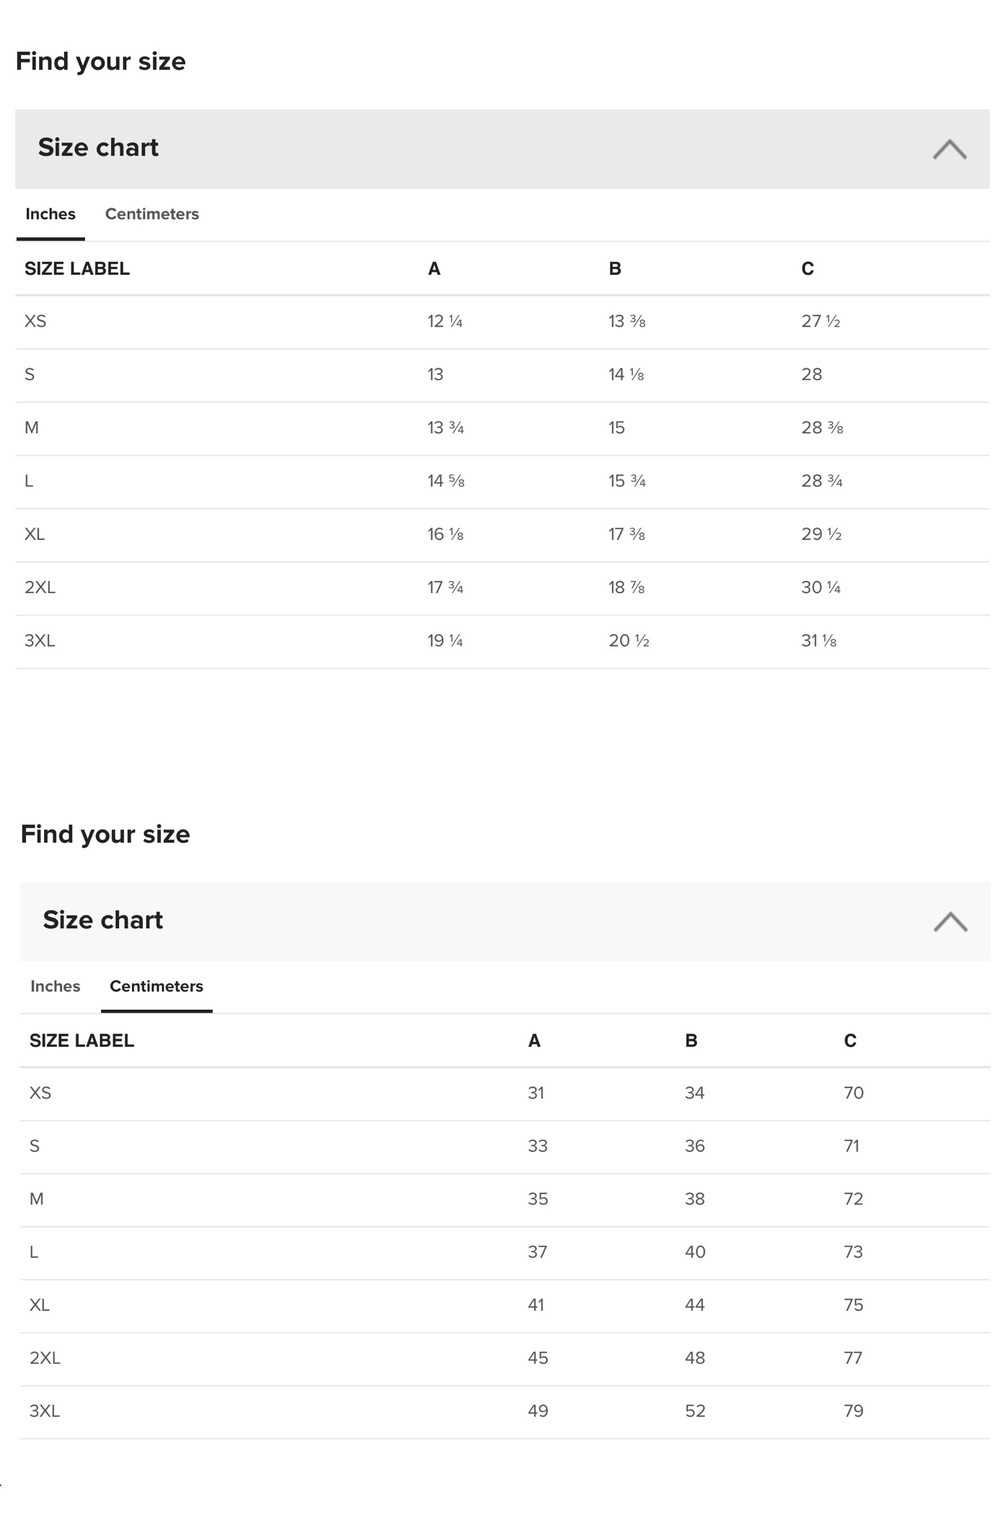The width and height of the screenshot is (1005, 1528).
Task: Select the 20 ½ measurement for 3XL
Action: [628, 641]
